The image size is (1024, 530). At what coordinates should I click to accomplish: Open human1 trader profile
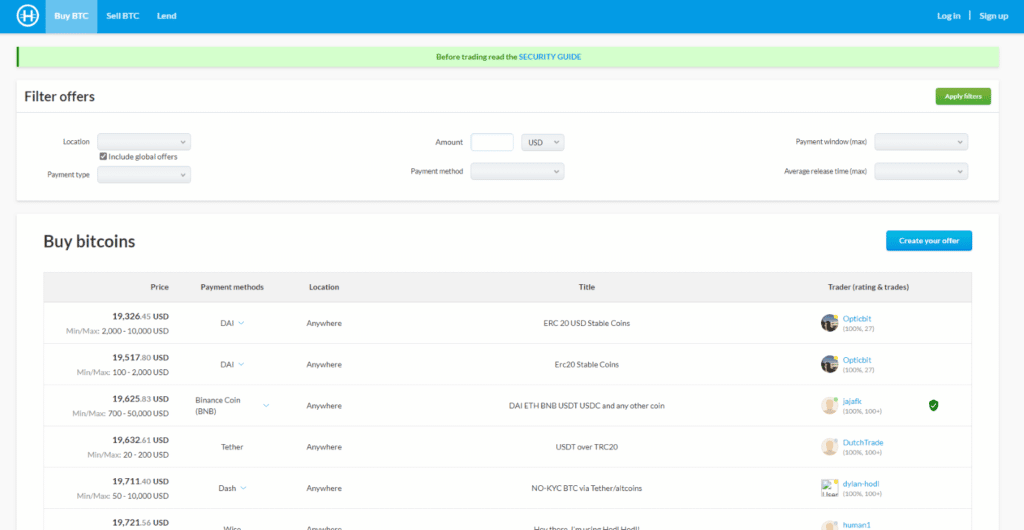point(857,524)
